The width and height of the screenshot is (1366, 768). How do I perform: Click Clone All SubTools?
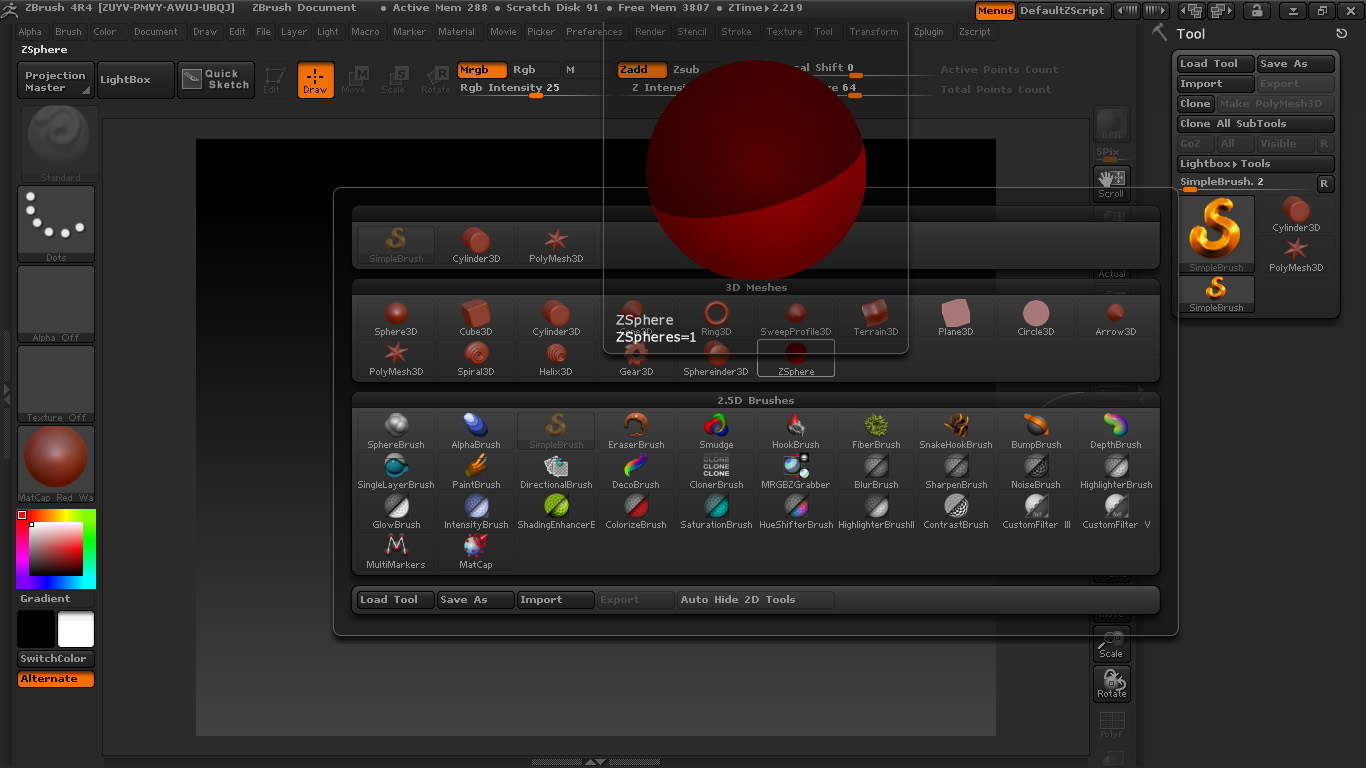pyautogui.click(x=1256, y=124)
